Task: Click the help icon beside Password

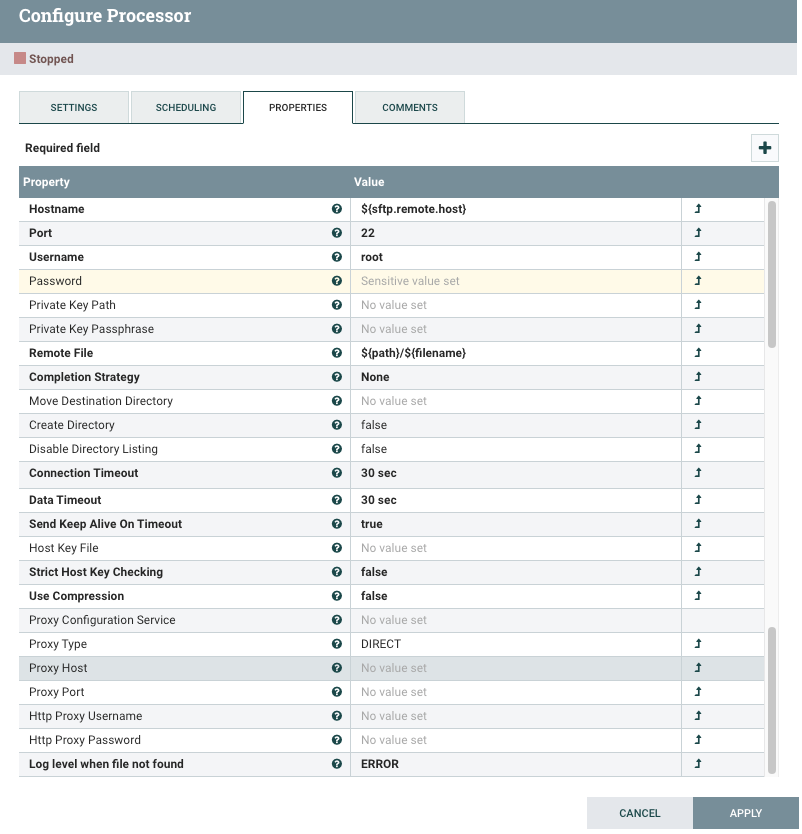Action: (337, 281)
